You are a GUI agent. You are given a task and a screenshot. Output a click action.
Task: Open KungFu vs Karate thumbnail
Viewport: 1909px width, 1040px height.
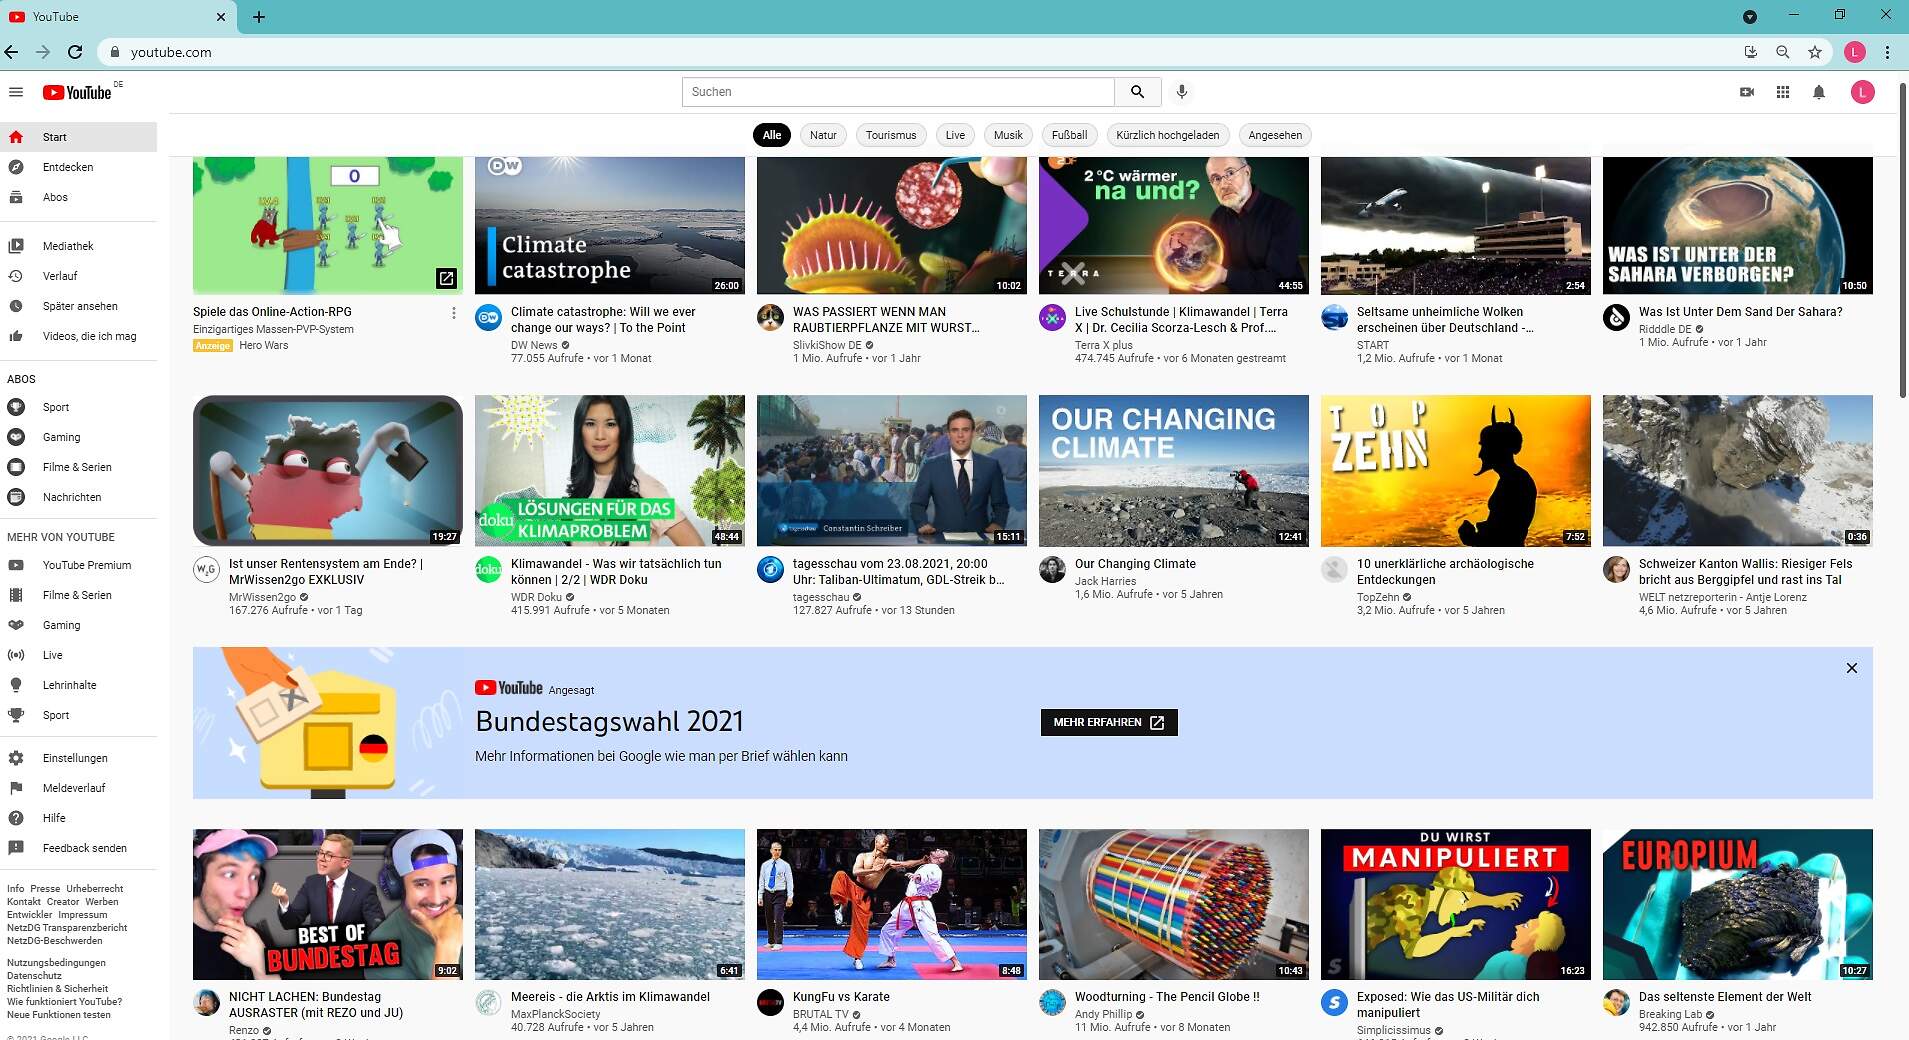pyautogui.click(x=892, y=904)
